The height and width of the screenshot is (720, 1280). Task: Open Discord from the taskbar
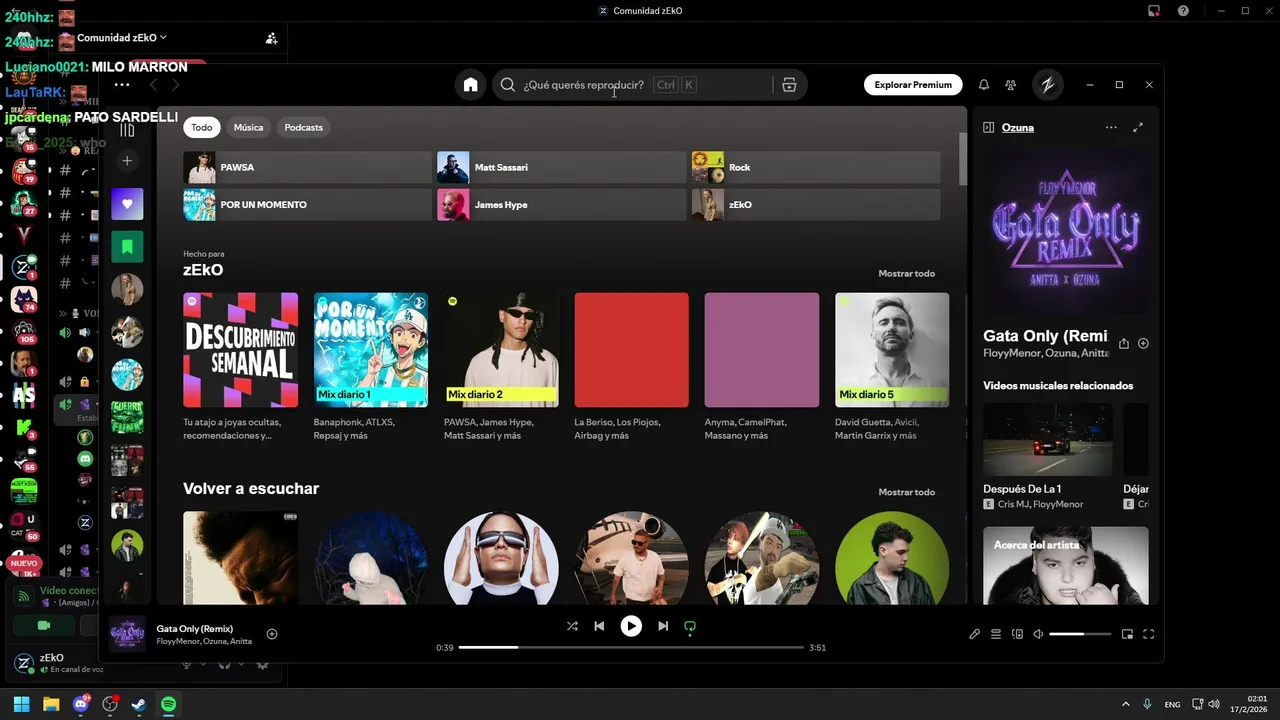81,704
